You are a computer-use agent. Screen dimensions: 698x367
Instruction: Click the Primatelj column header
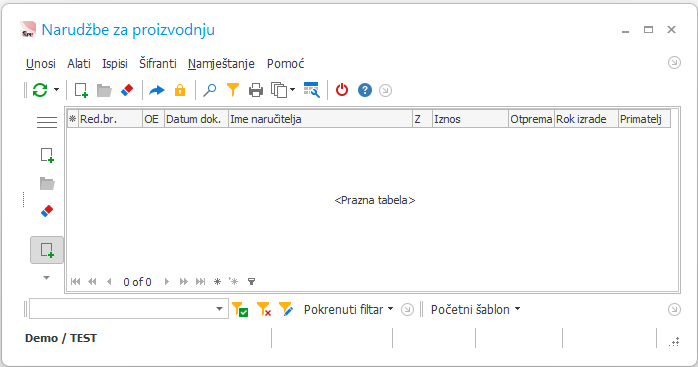tap(644, 119)
